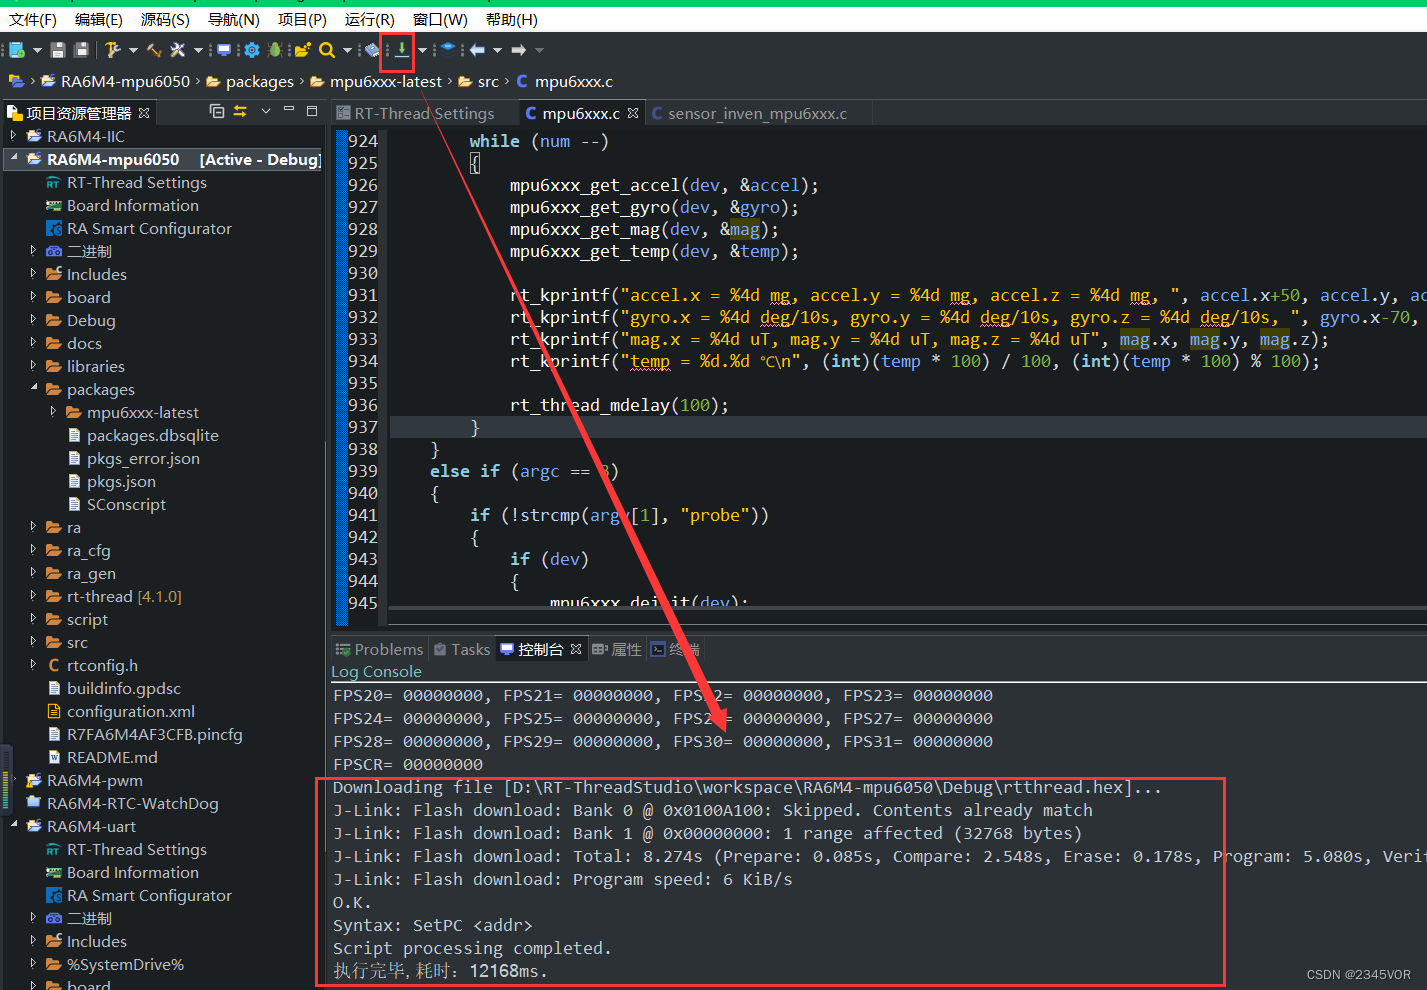Toggle the yellow link with editor arrows
Viewport: 1427px width, 990px height.
[240, 111]
